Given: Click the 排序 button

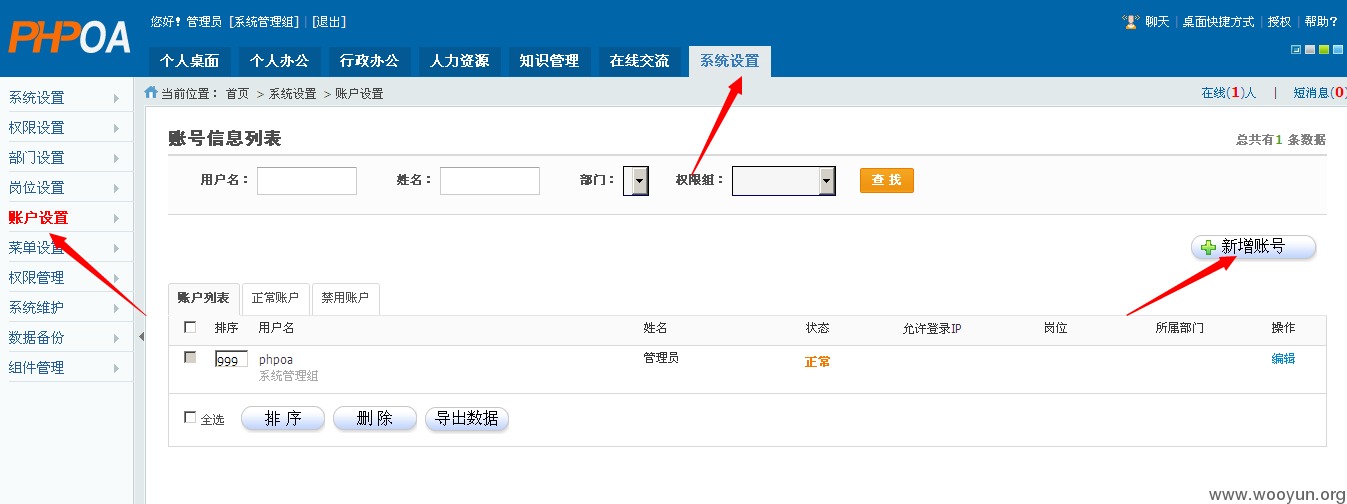Looking at the screenshot, I should (283, 419).
